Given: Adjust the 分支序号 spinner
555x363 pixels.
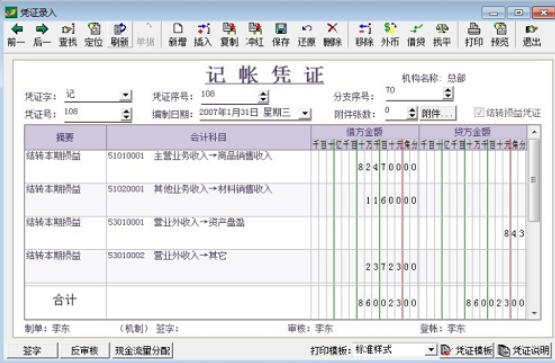Looking at the screenshot, I should point(448,93).
